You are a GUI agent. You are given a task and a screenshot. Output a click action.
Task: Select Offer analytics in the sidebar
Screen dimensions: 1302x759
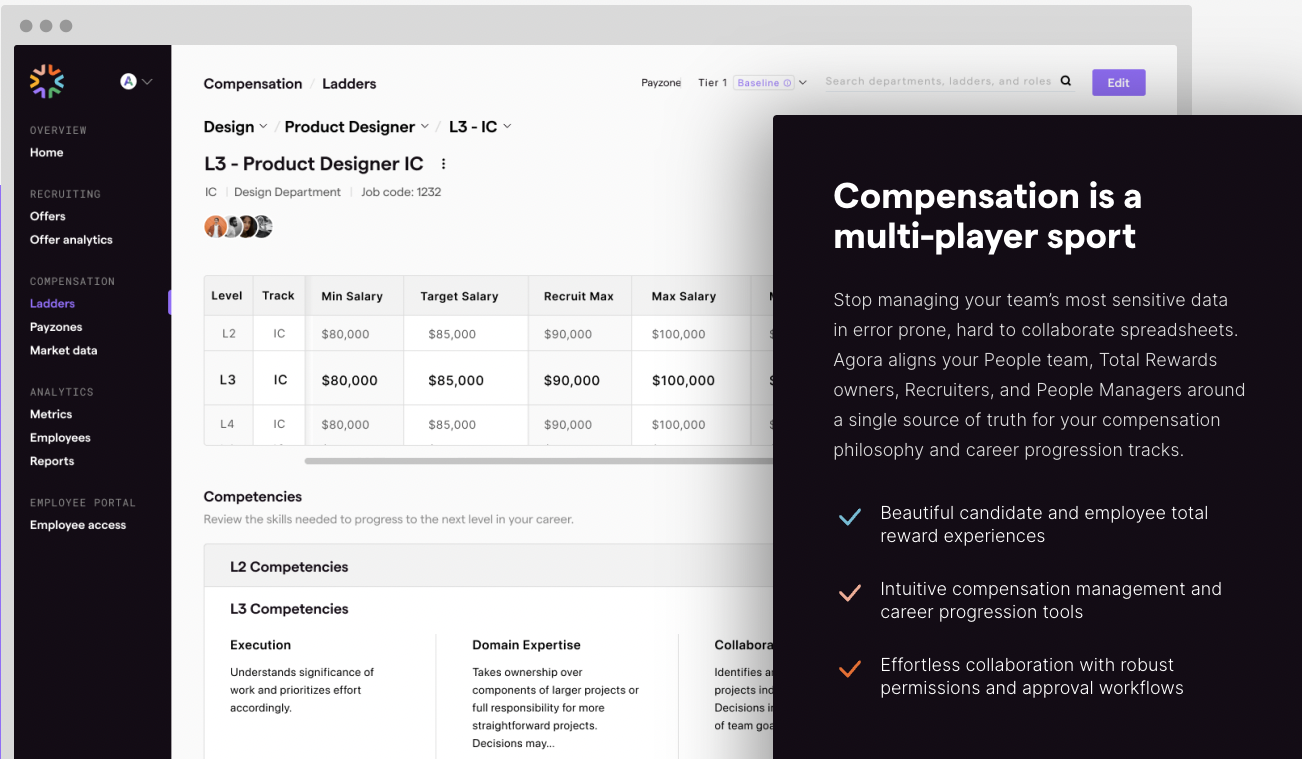[x=71, y=240]
